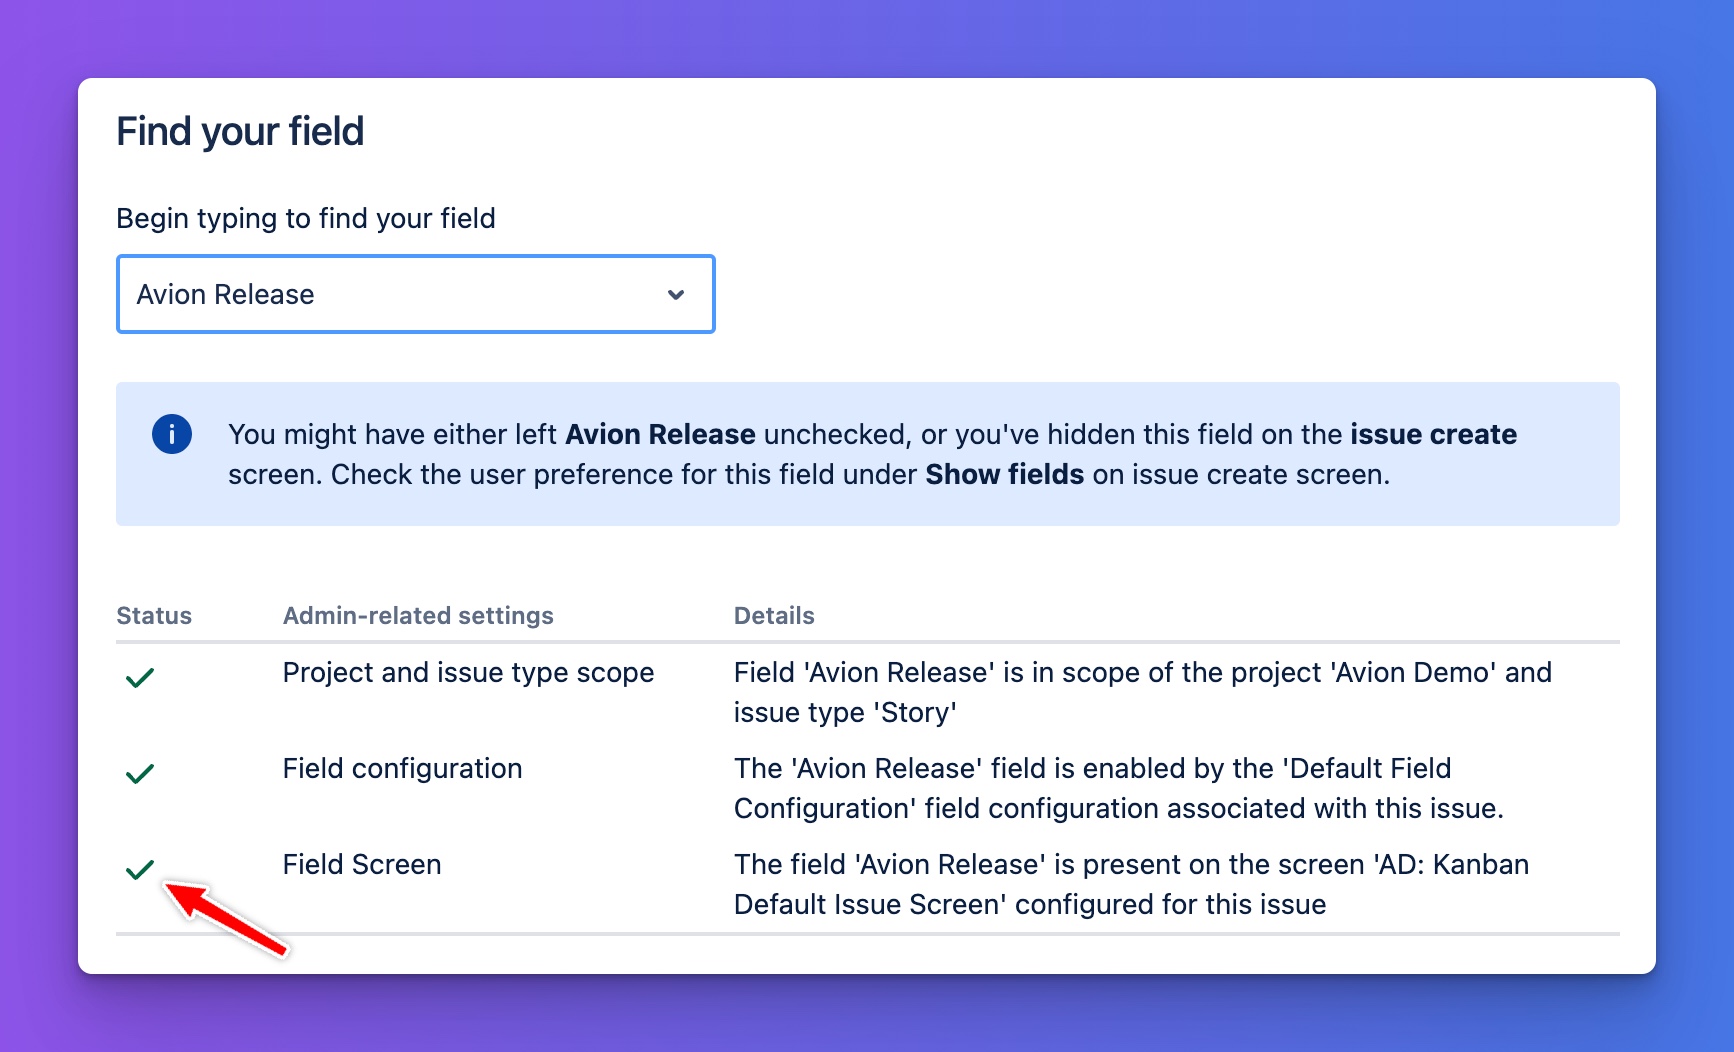The width and height of the screenshot is (1734, 1052).
Task: Click the Details column header
Action: click(x=774, y=616)
